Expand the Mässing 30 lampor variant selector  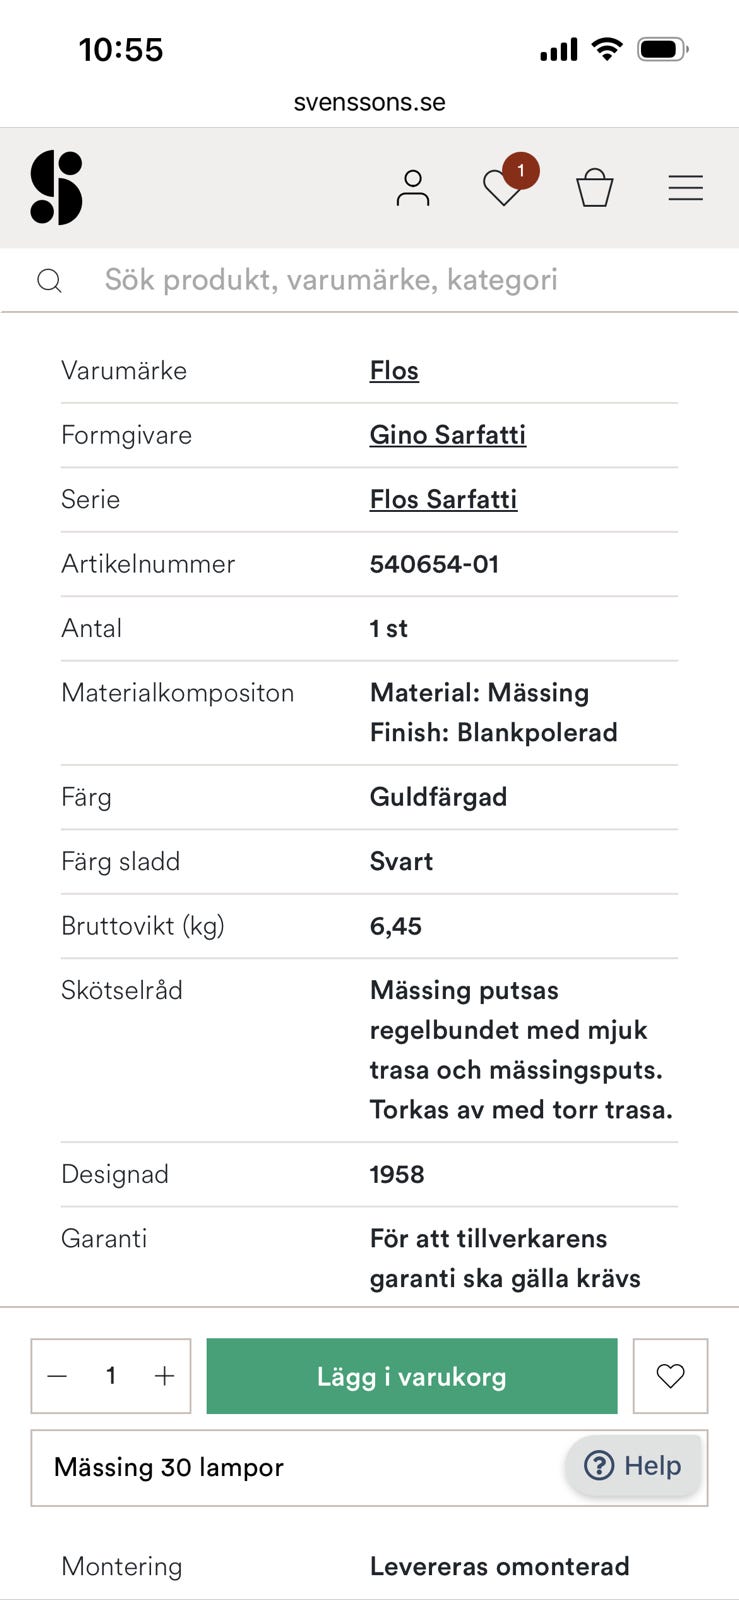pos(300,1467)
